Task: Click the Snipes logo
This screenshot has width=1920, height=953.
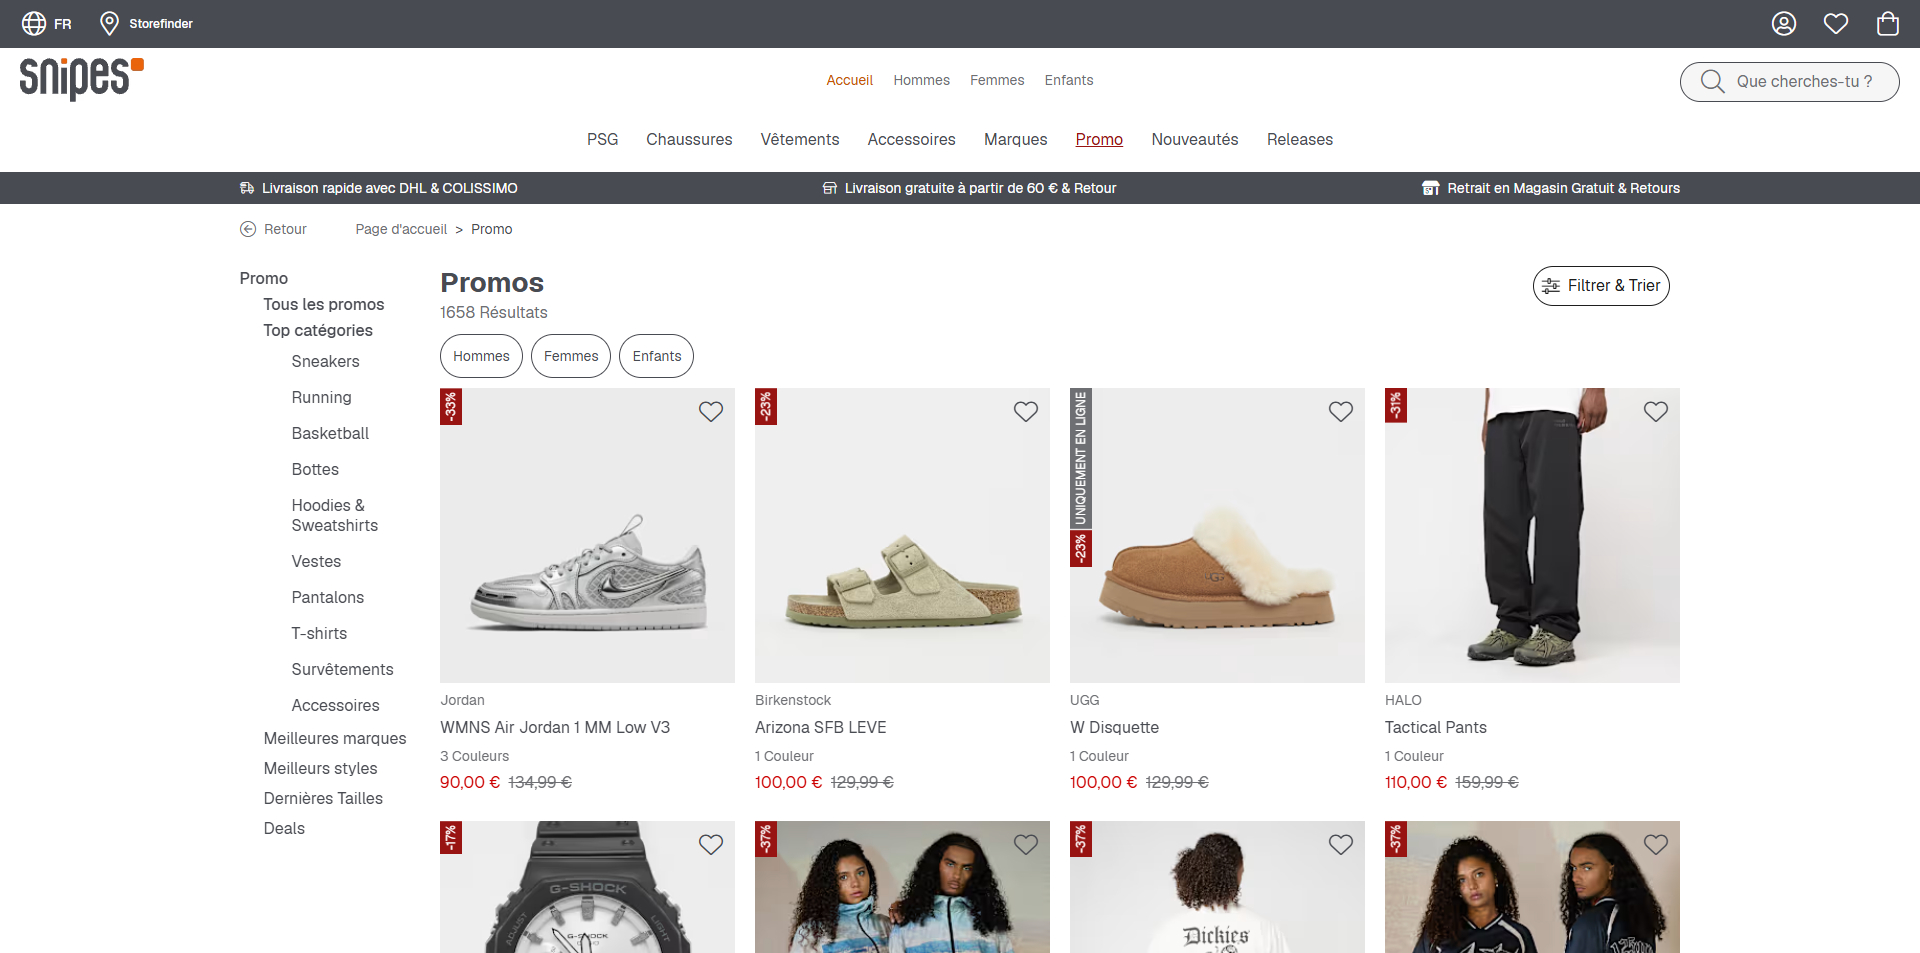Action: tap(82, 78)
